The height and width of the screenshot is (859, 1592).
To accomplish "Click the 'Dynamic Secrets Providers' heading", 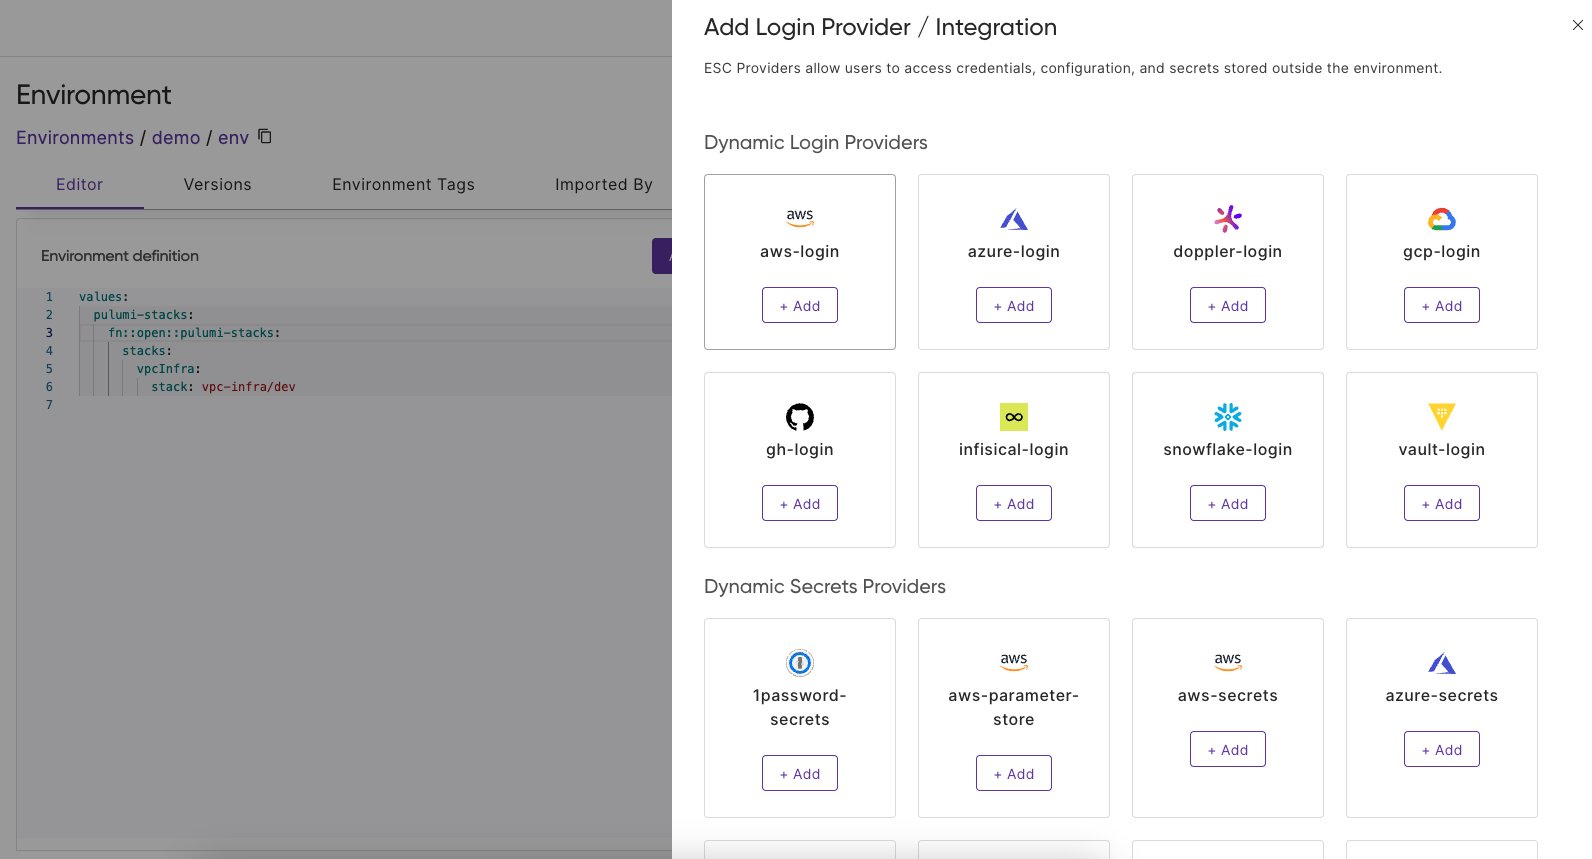I will point(825,586).
